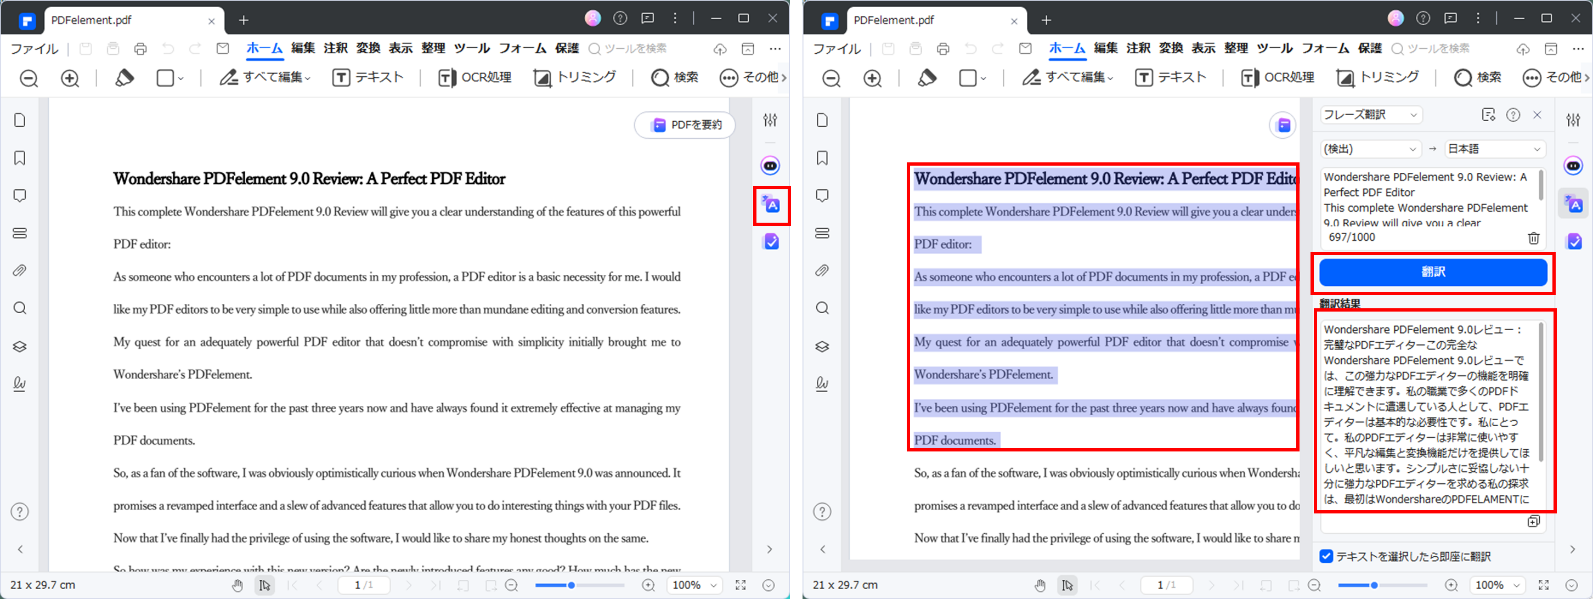The height and width of the screenshot is (599, 1593).
Task: Select the highlighter tool in the left window toolbar
Action: 124,78
